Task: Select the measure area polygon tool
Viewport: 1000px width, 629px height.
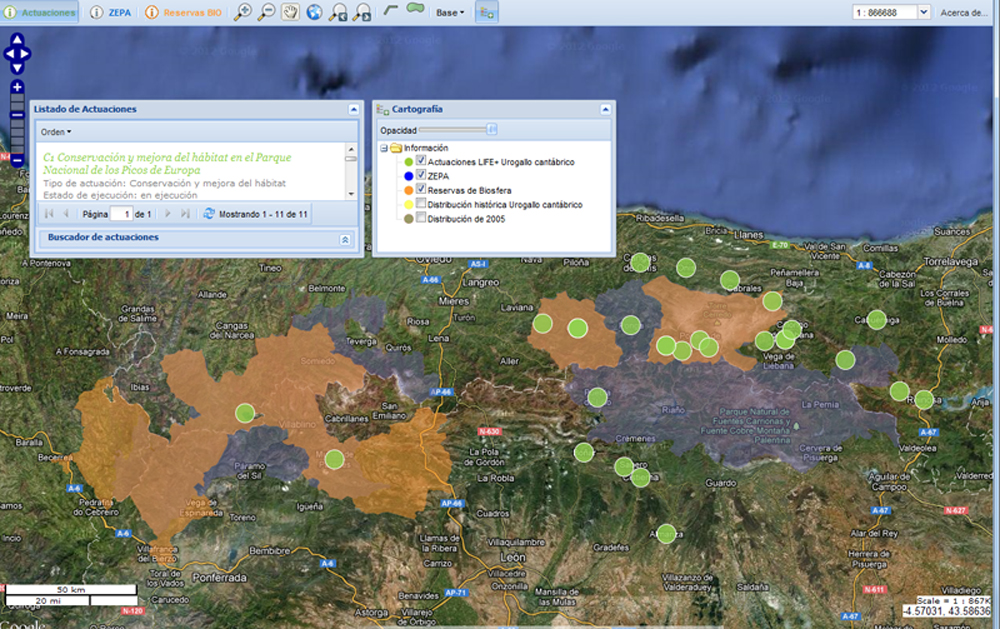Action: (x=415, y=11)
